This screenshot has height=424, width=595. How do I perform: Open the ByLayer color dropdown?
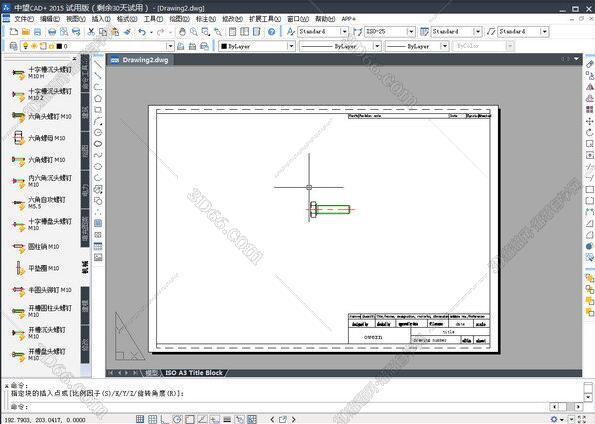[x=291, y=46]
